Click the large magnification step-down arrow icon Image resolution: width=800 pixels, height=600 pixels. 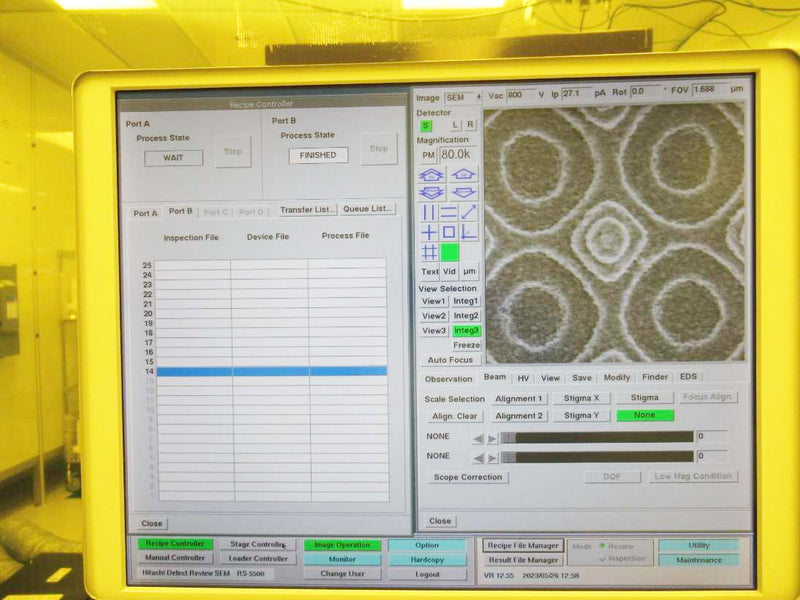point(432,193)
